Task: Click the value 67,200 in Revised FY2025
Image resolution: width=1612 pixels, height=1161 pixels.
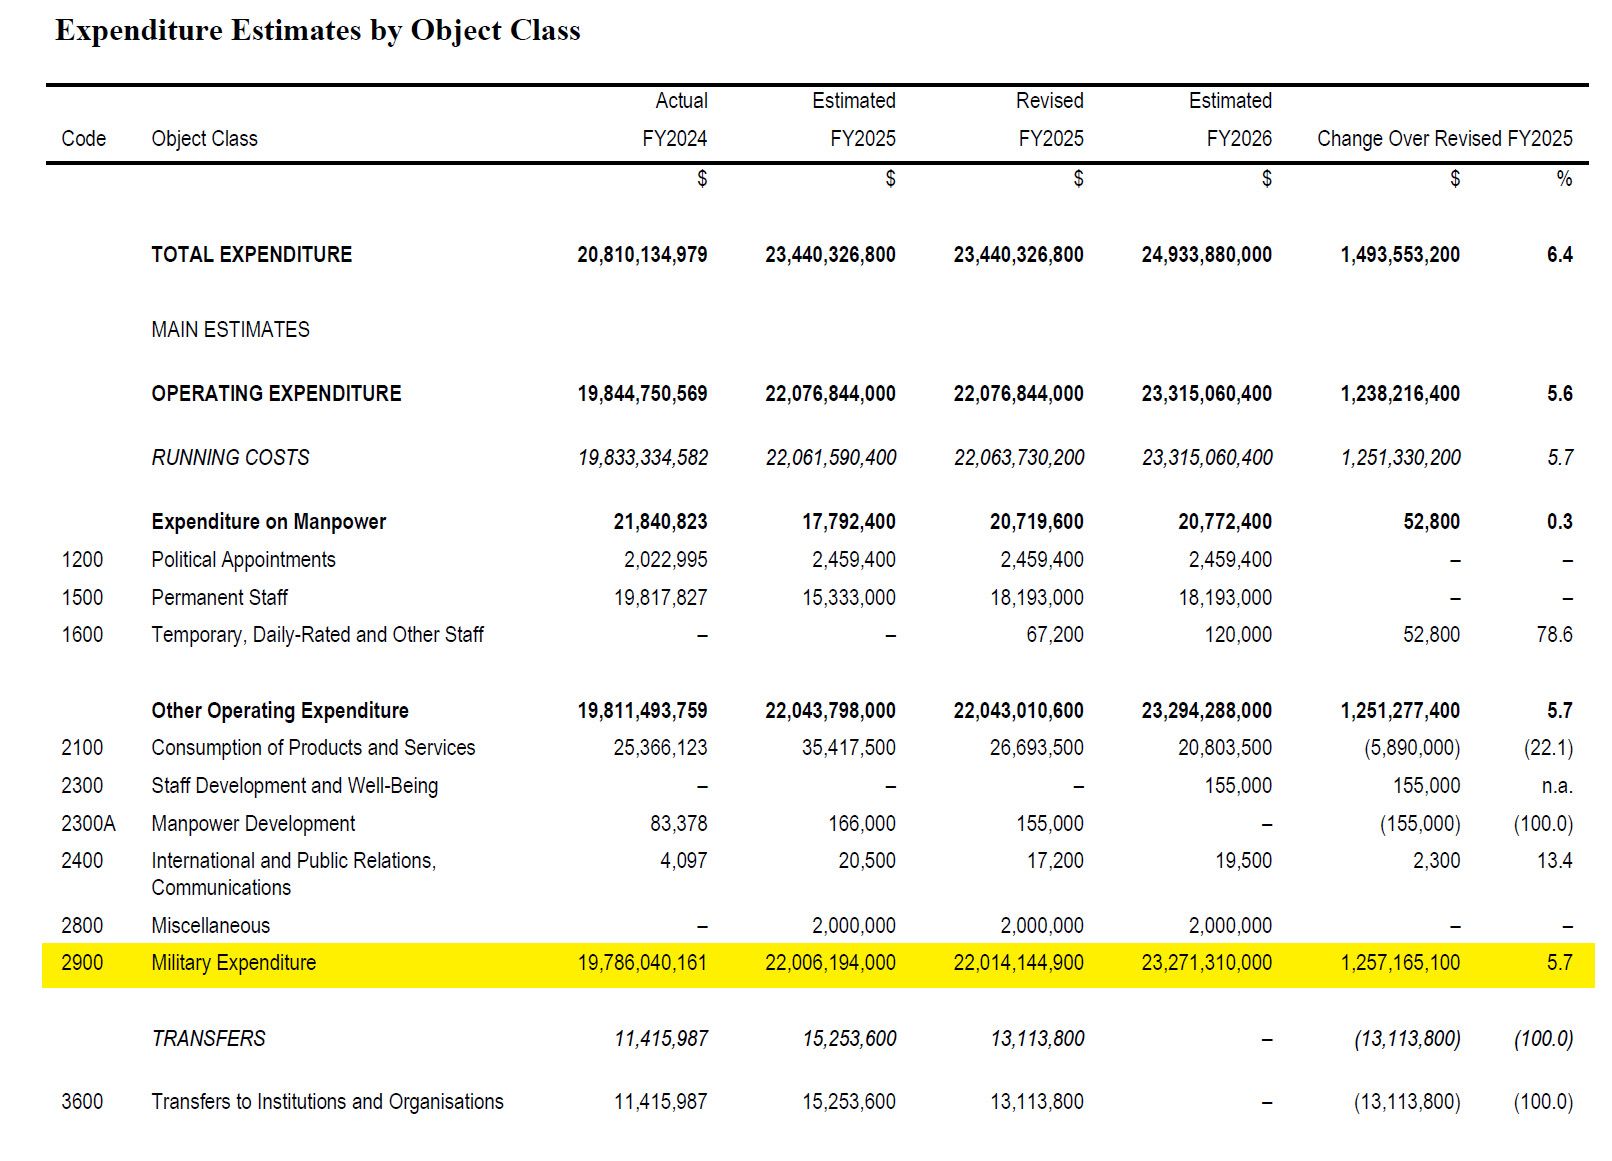Action: pos(1055,634)
